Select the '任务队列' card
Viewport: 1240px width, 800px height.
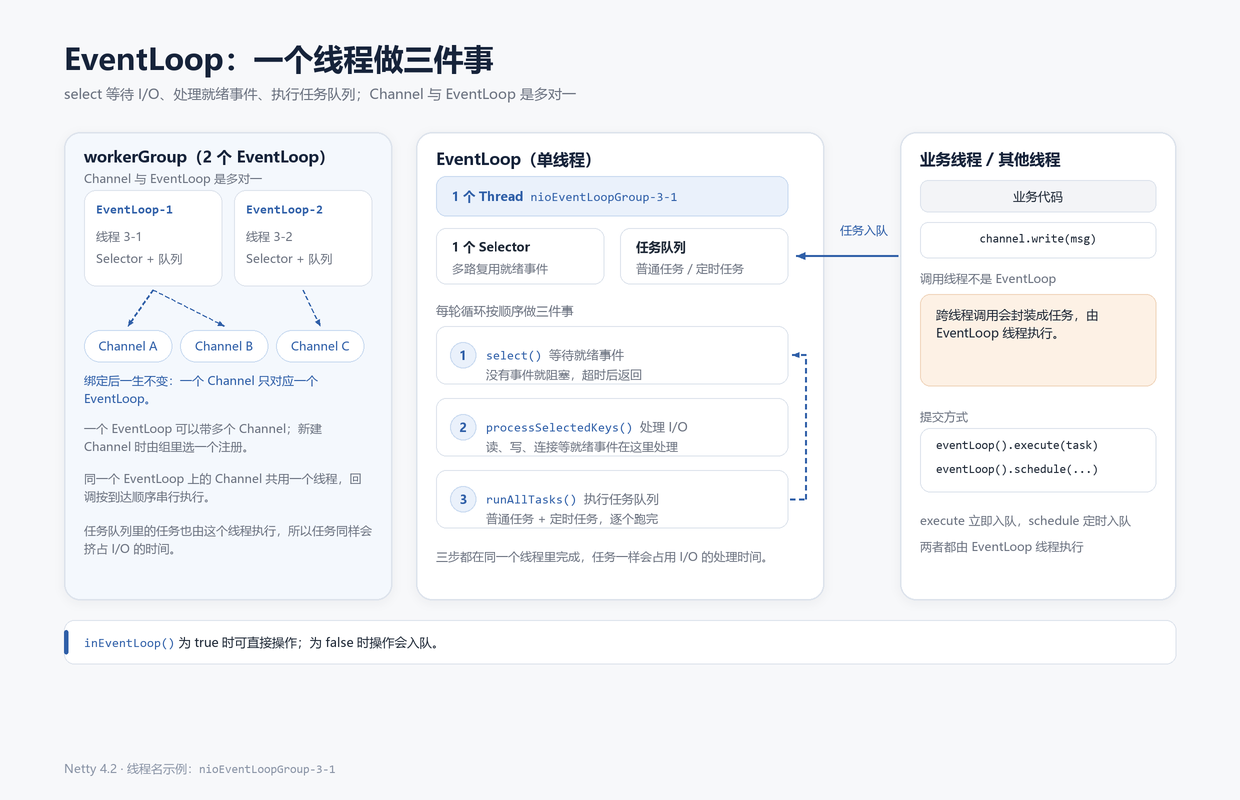(704, 256)
